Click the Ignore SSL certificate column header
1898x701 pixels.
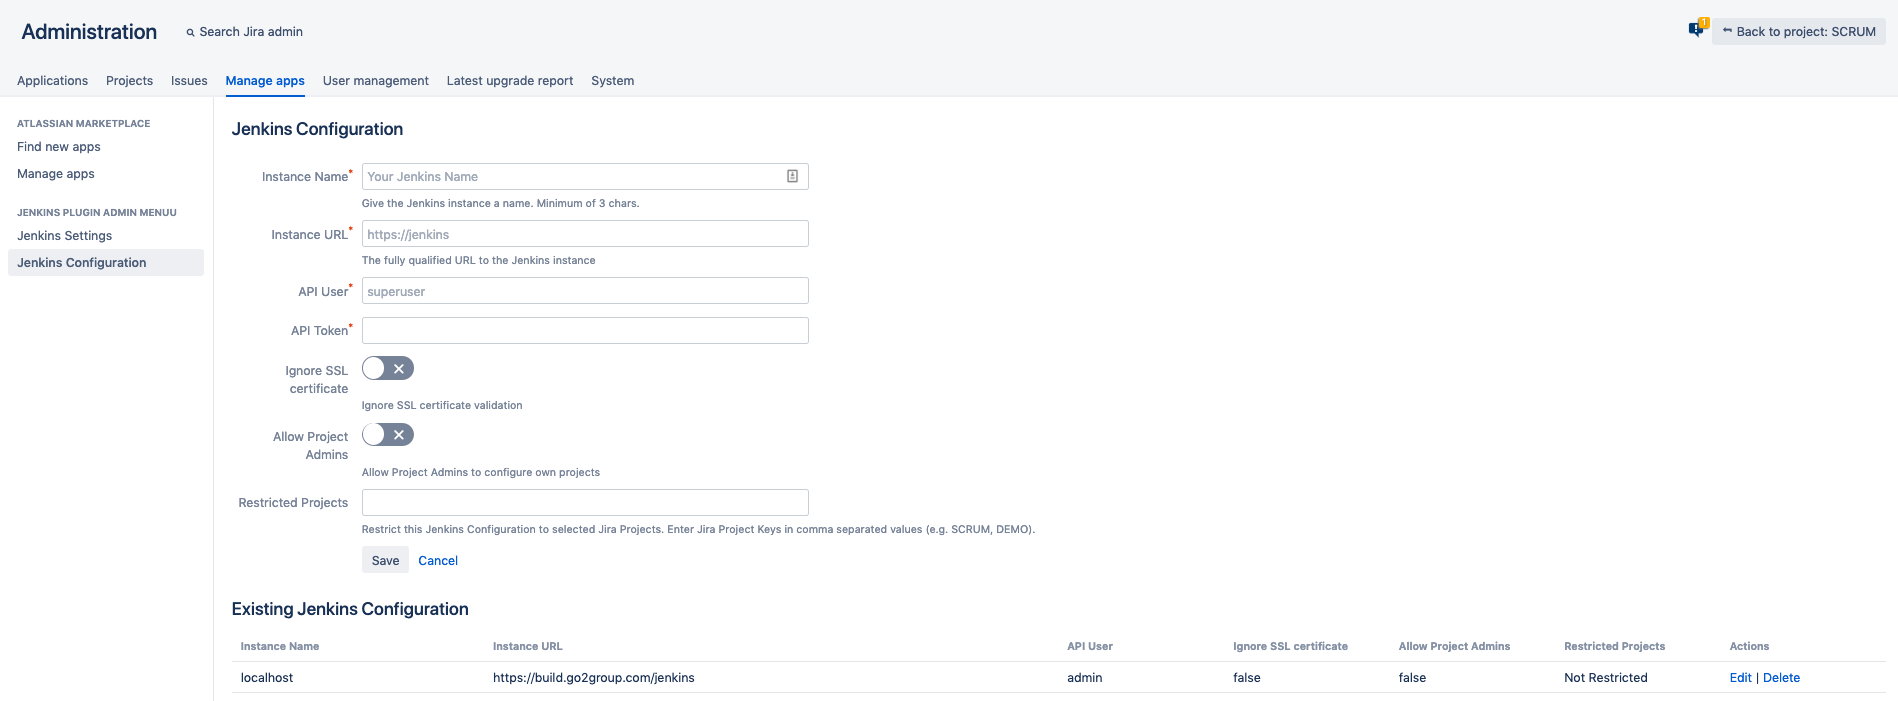click(x=1290, y=647)
